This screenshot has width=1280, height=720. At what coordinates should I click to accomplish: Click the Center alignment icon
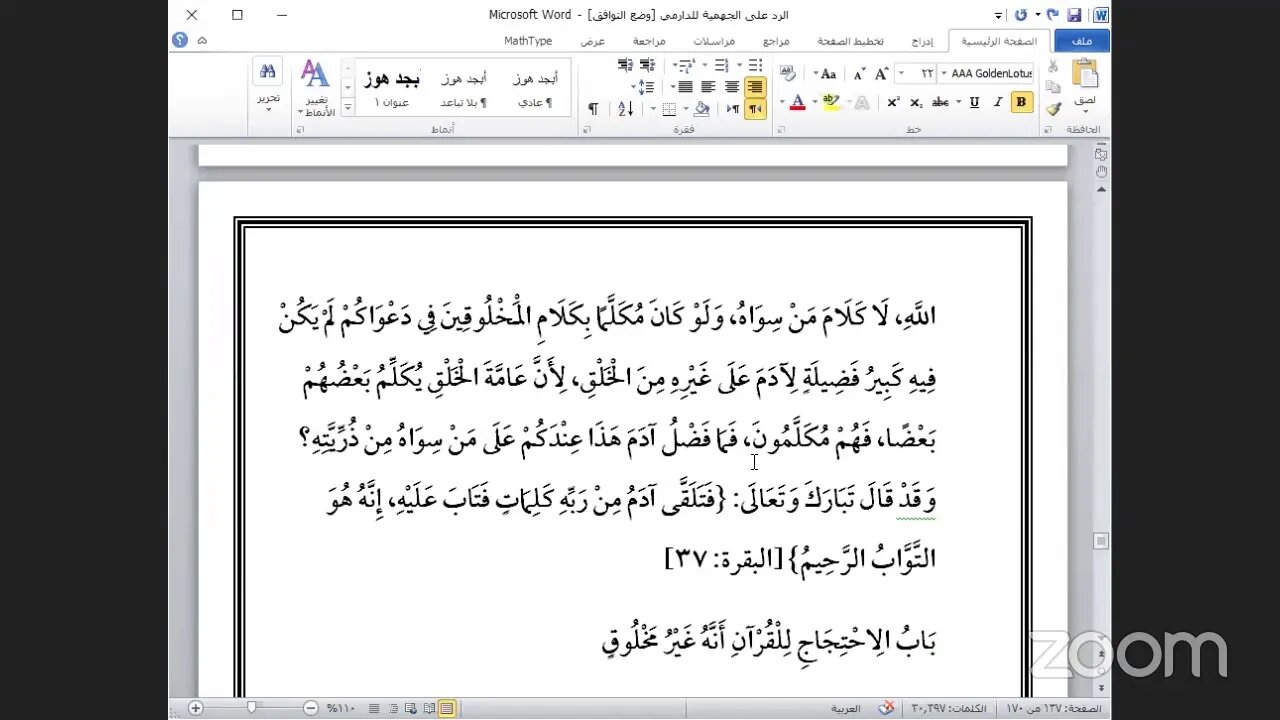[x=732, y=87]
